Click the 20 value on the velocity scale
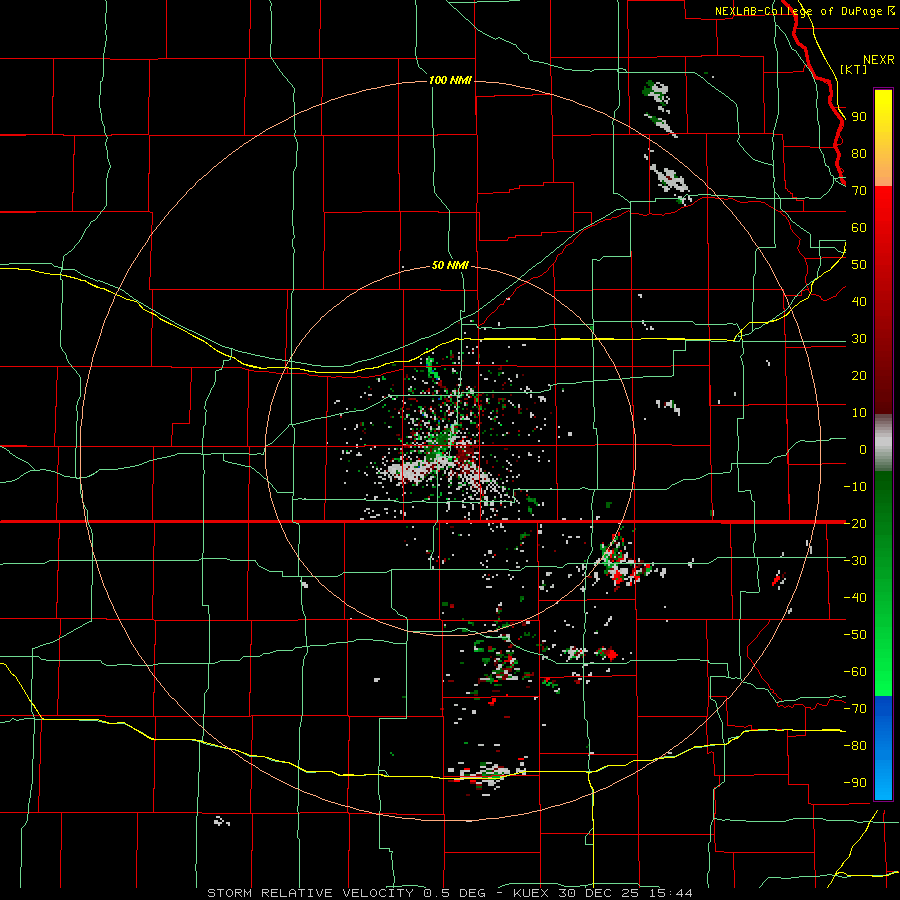Viewport: 900px width, 900px height. (859, 375)
